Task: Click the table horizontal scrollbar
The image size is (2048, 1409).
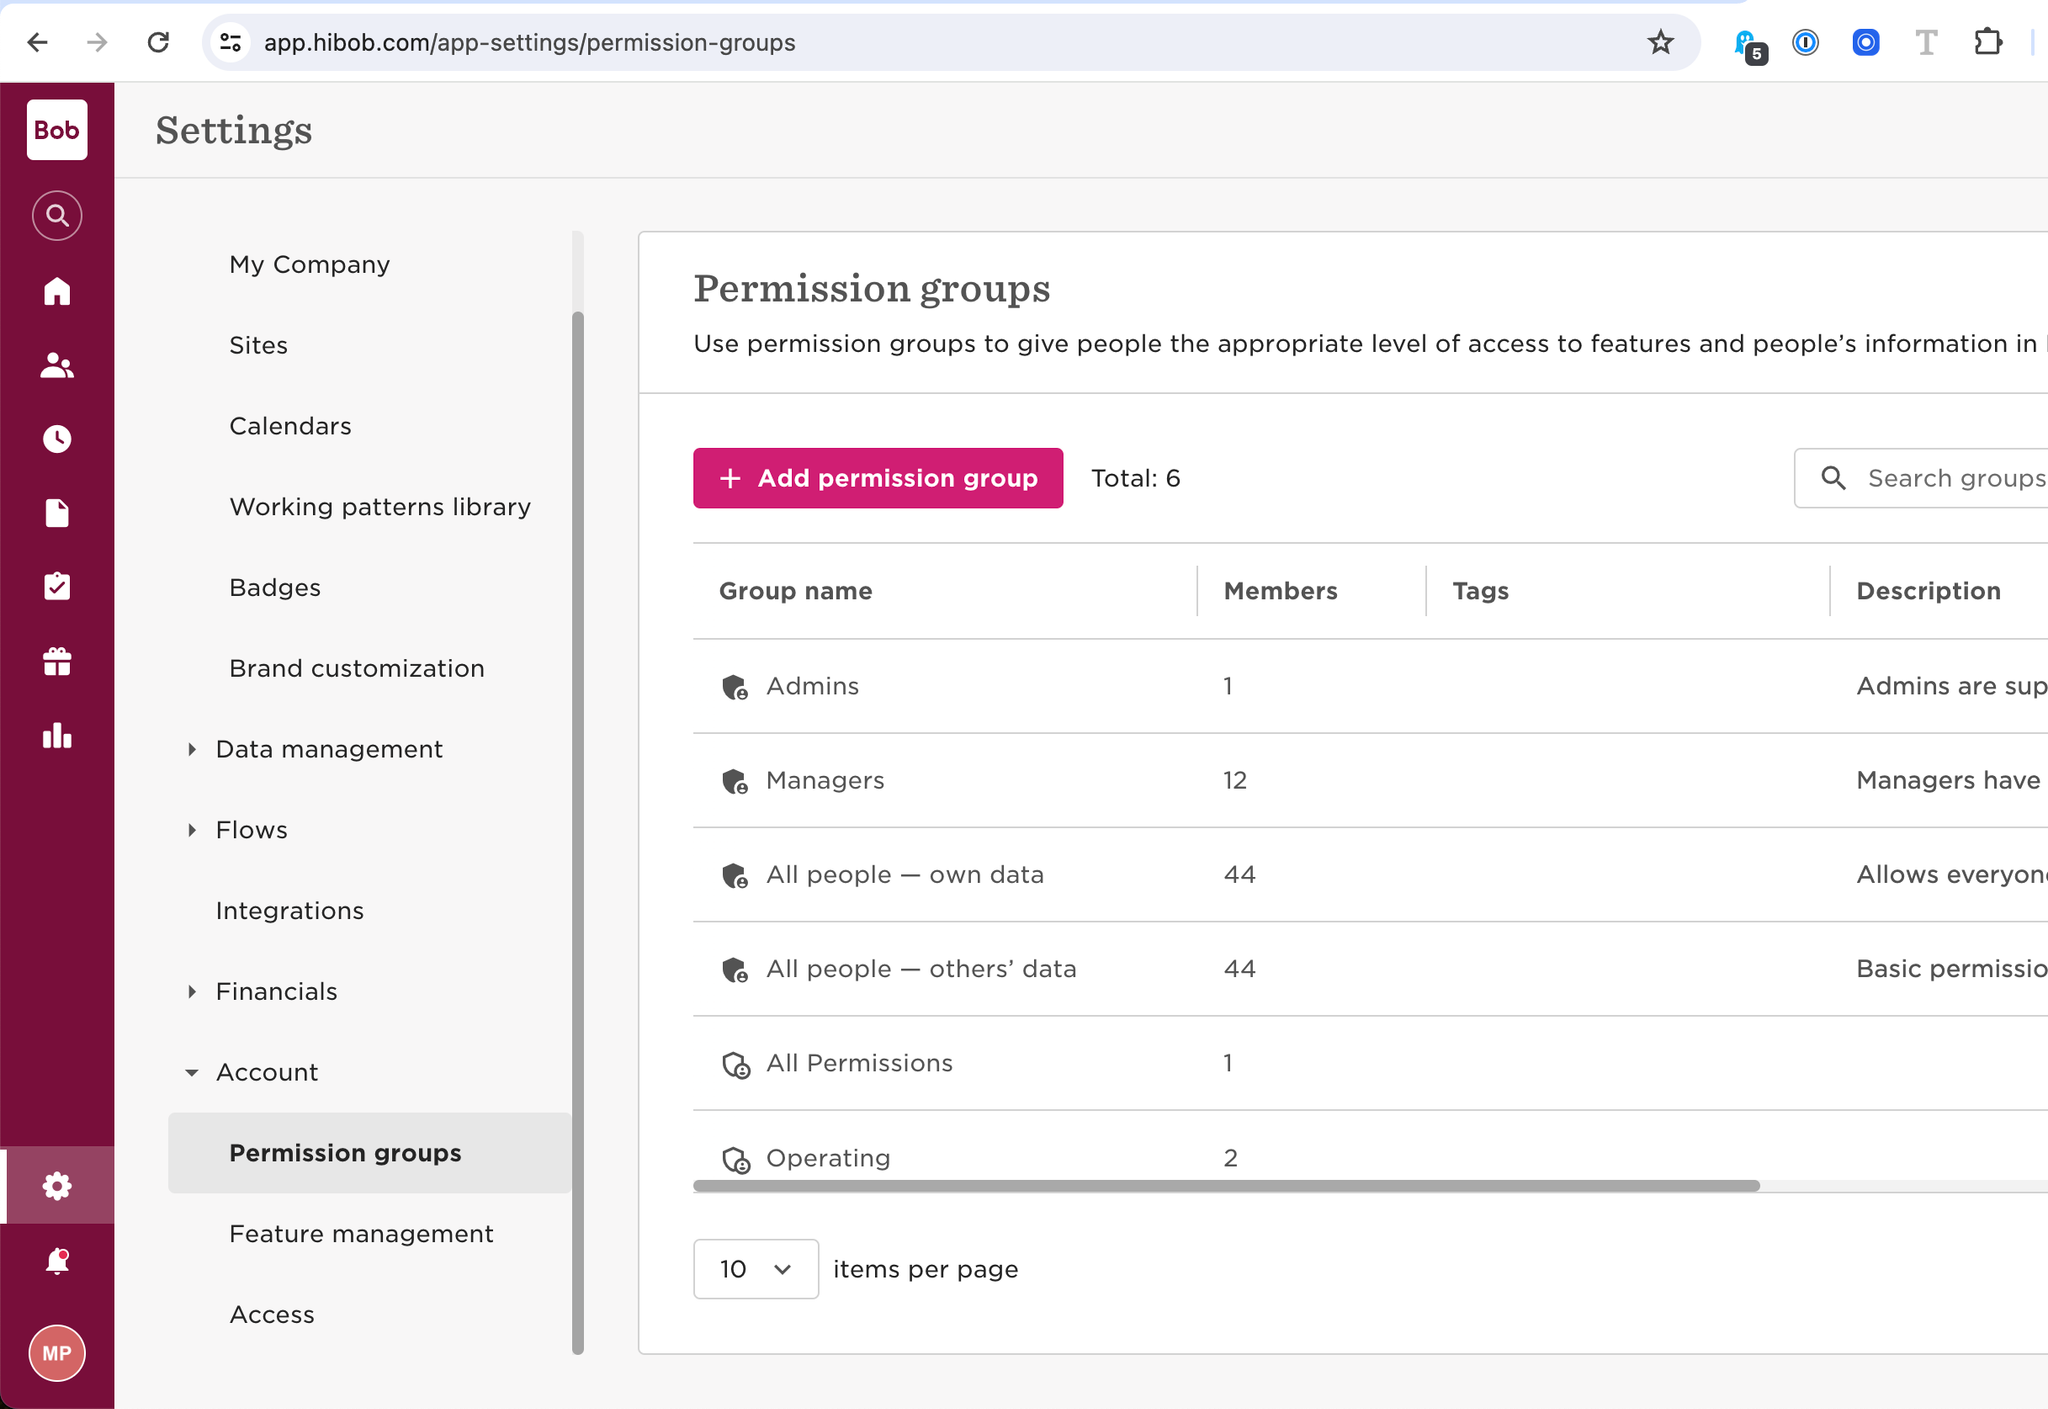Action: pos(1225,1186)
